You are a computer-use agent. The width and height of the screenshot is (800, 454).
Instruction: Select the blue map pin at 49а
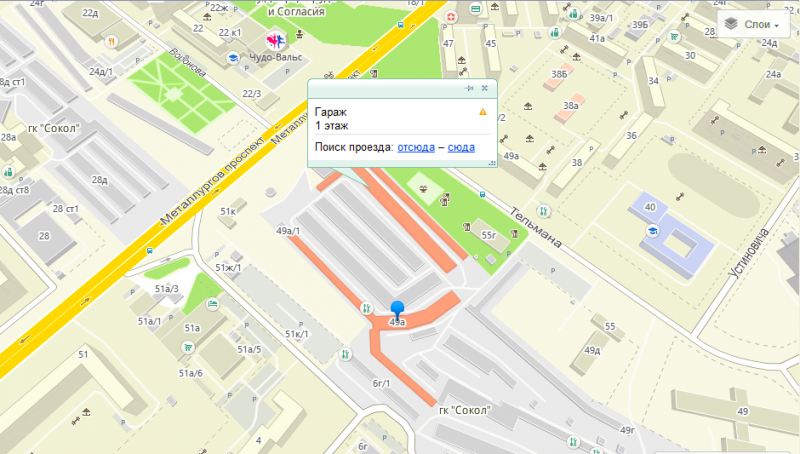click(397, 311)
